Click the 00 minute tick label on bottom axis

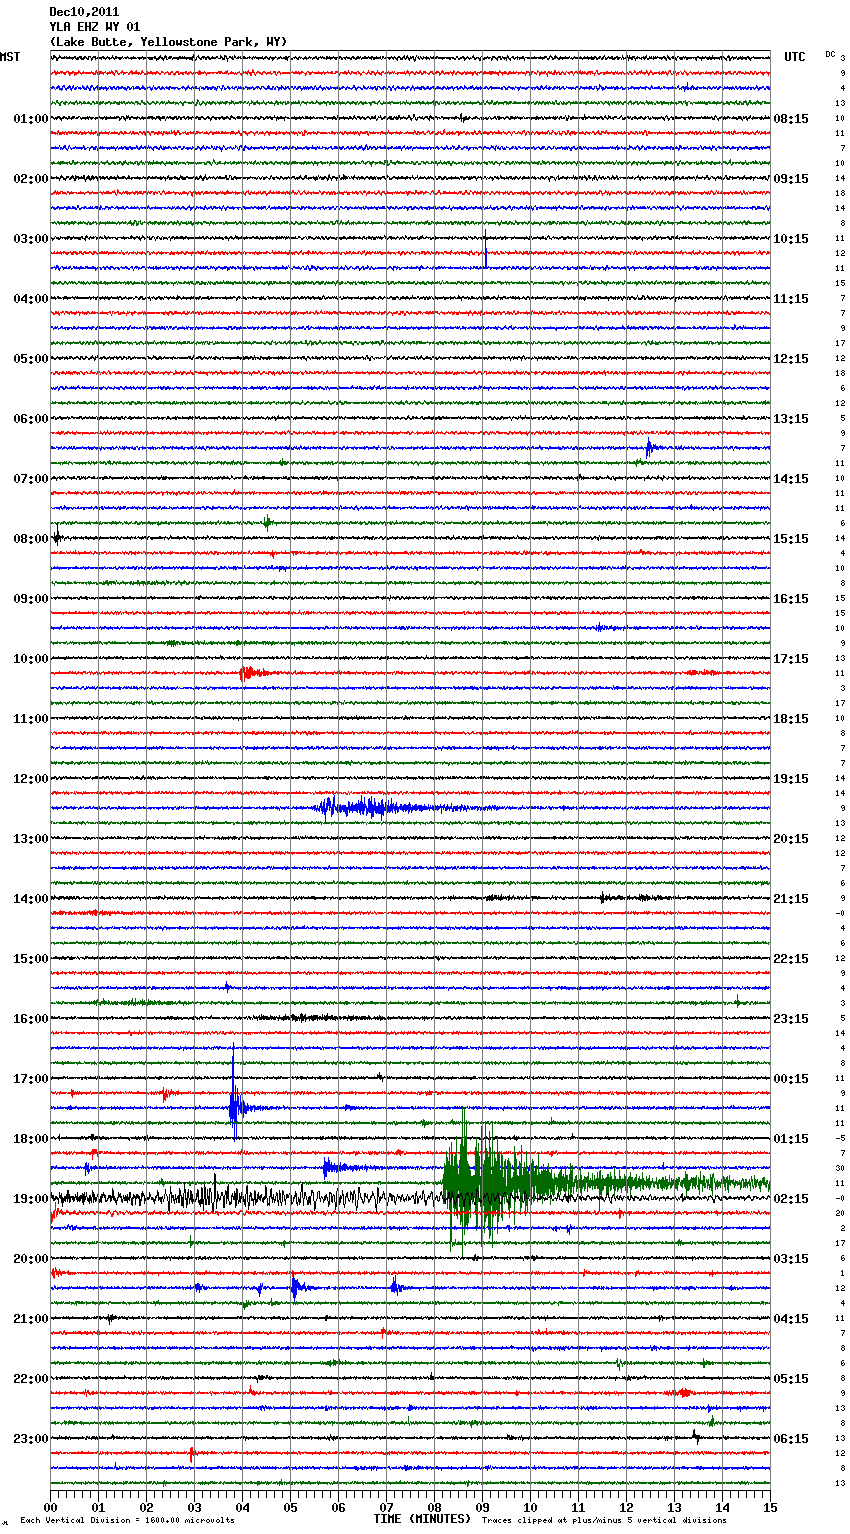[x=50, y=1506]
